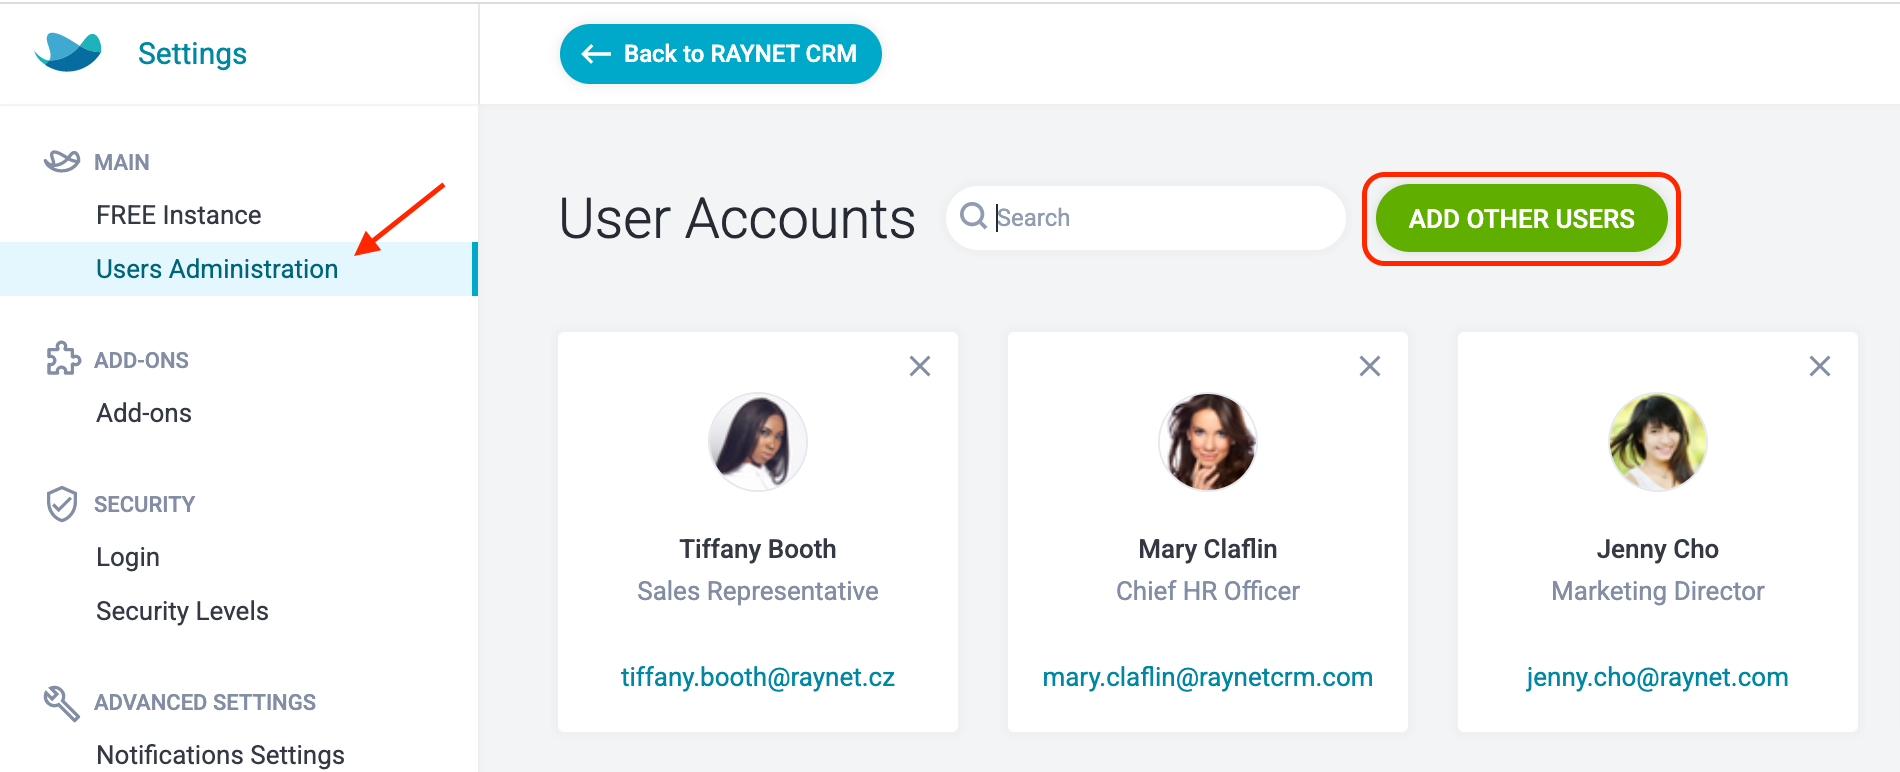1900x772 pixels.
Task: Click Jenny Cho's avatar photo
Action: click(x=1658, y=442)
